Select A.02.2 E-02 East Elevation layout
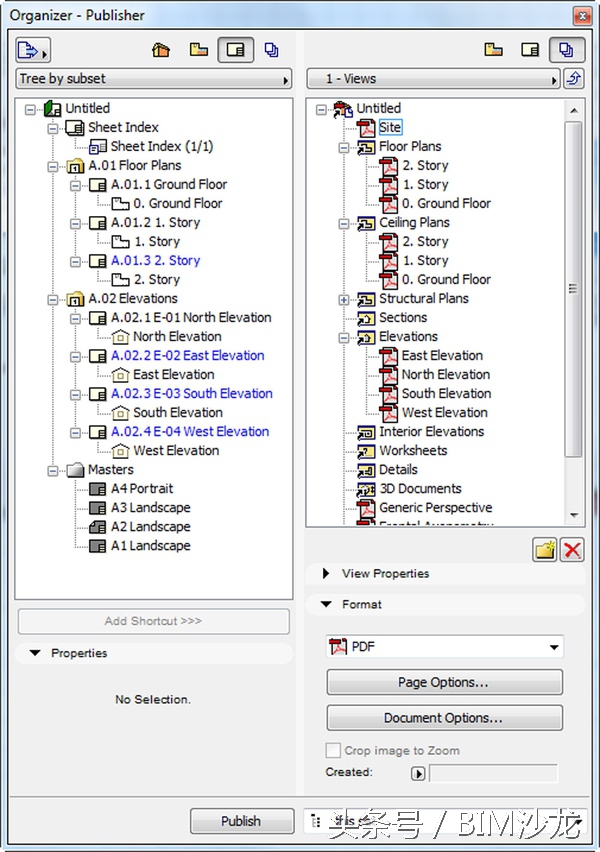The image size is (600, 852). [187, 356]
